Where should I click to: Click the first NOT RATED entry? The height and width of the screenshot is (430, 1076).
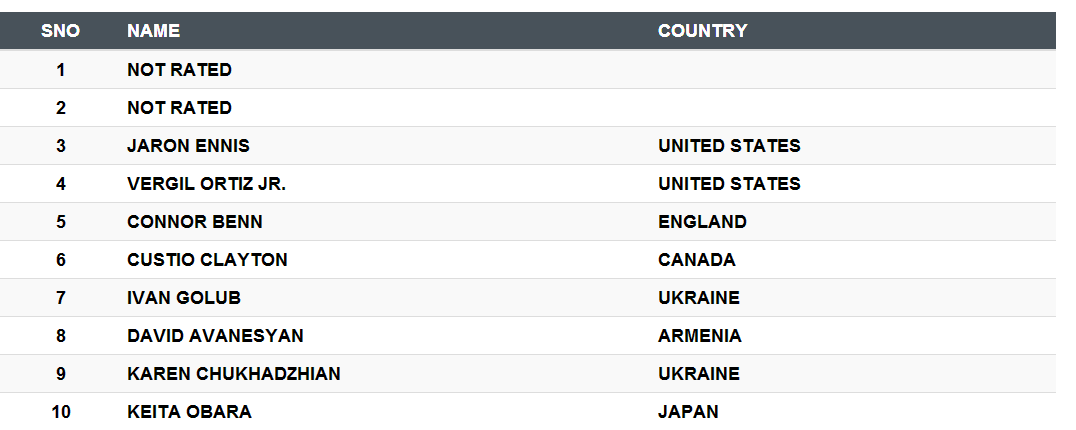[x=180, y=70]
